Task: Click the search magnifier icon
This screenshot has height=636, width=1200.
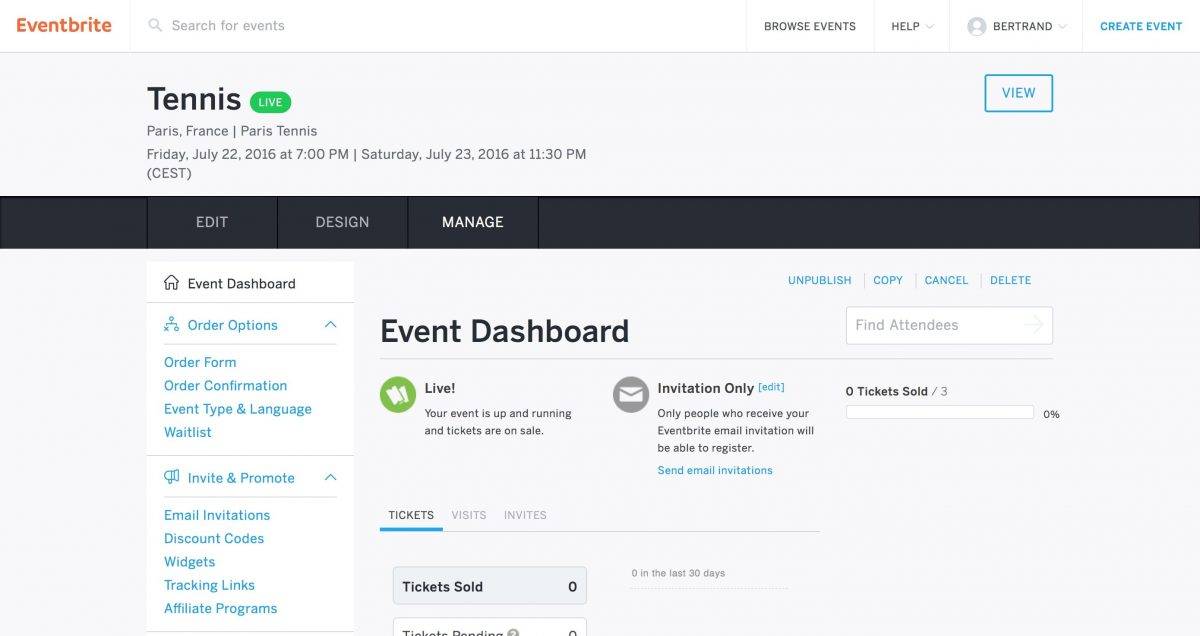Action: (155, 26)
